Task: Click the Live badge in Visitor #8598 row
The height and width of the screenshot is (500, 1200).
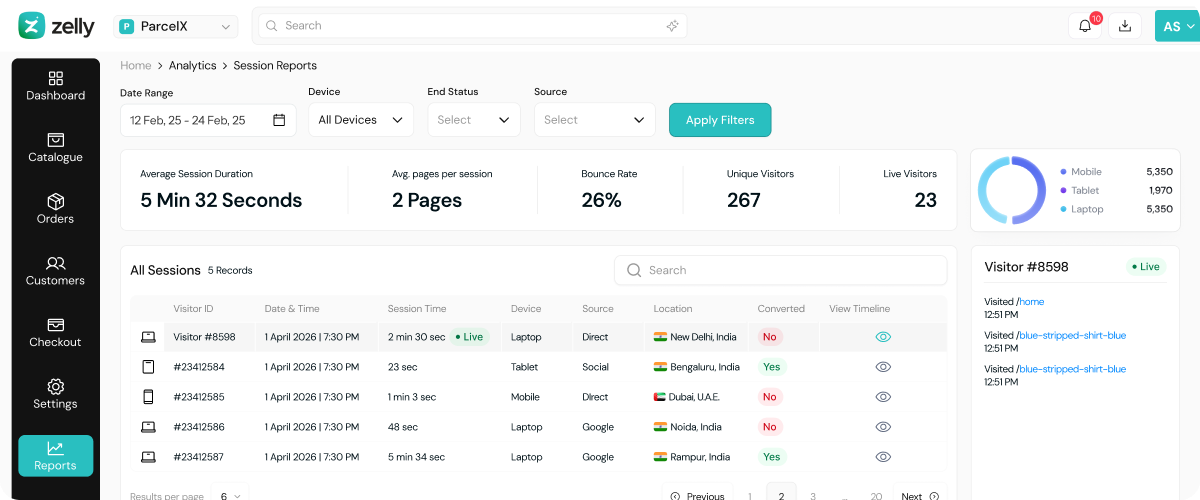Action: pyautogui.click(x=469, y=337)
